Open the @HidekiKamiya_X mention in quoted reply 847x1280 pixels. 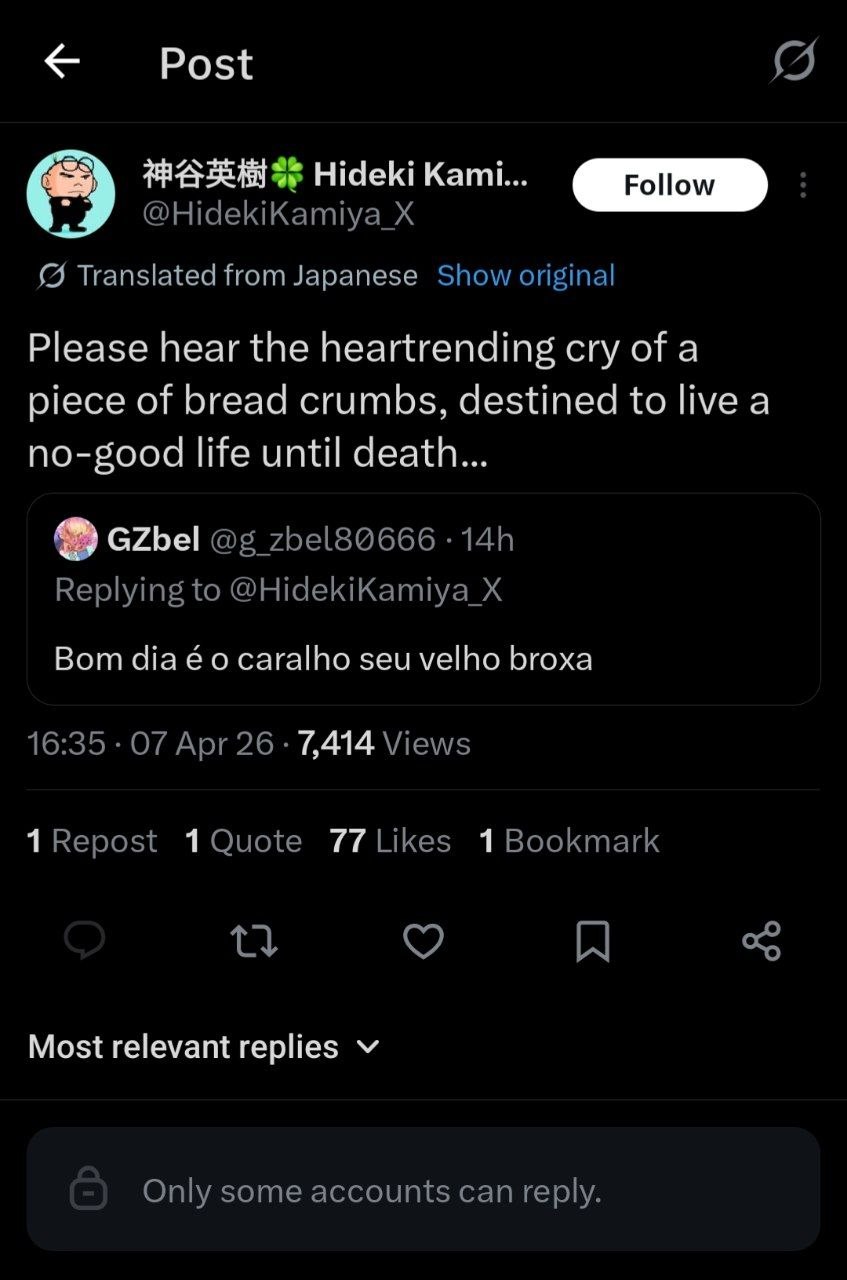click(365, 589)
